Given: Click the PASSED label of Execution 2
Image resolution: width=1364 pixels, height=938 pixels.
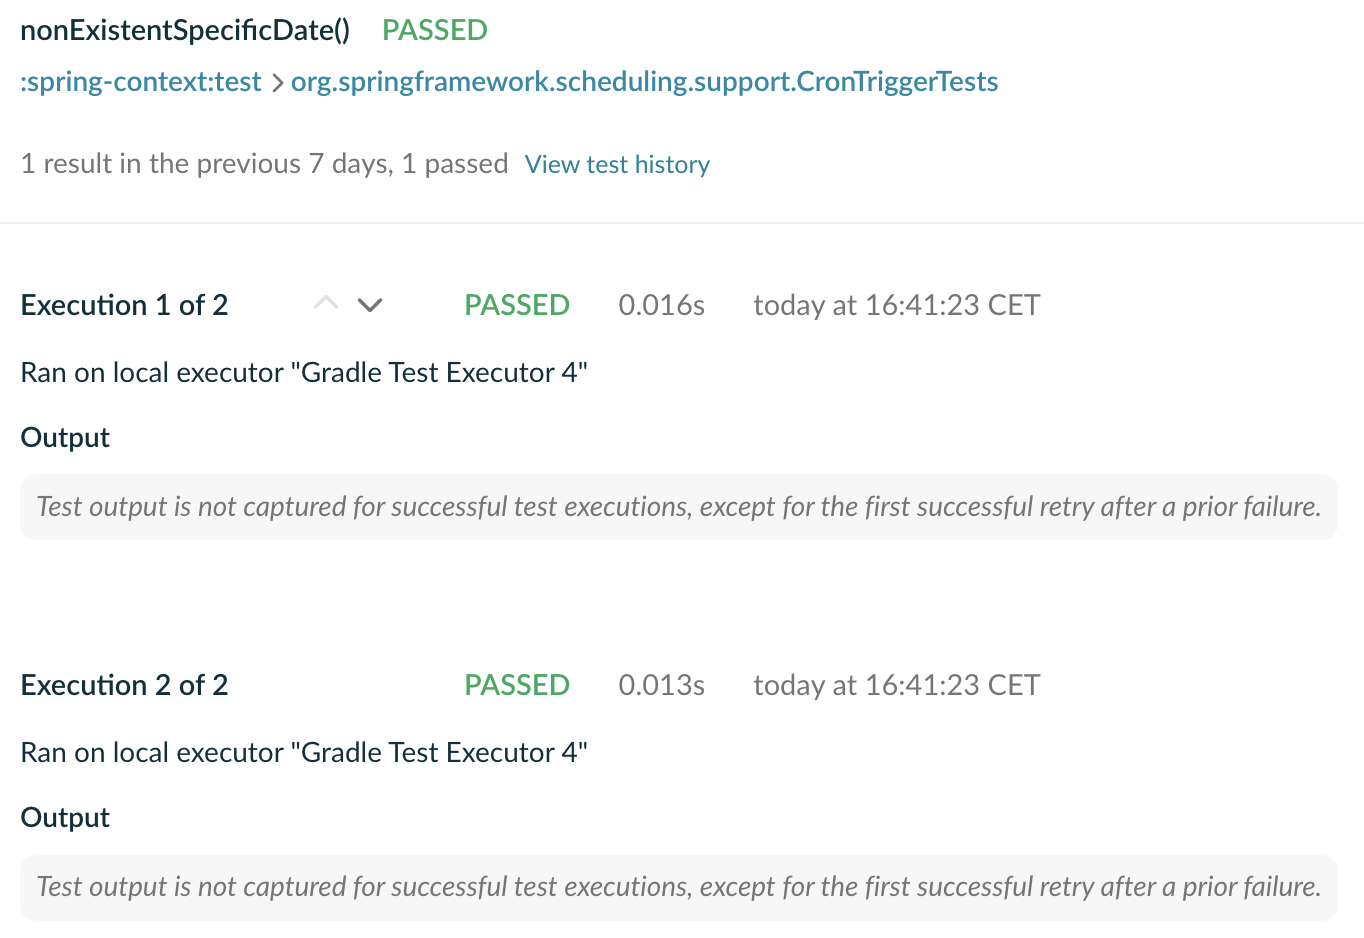Looking at the screenshot, I should click(x=516, y=685).
